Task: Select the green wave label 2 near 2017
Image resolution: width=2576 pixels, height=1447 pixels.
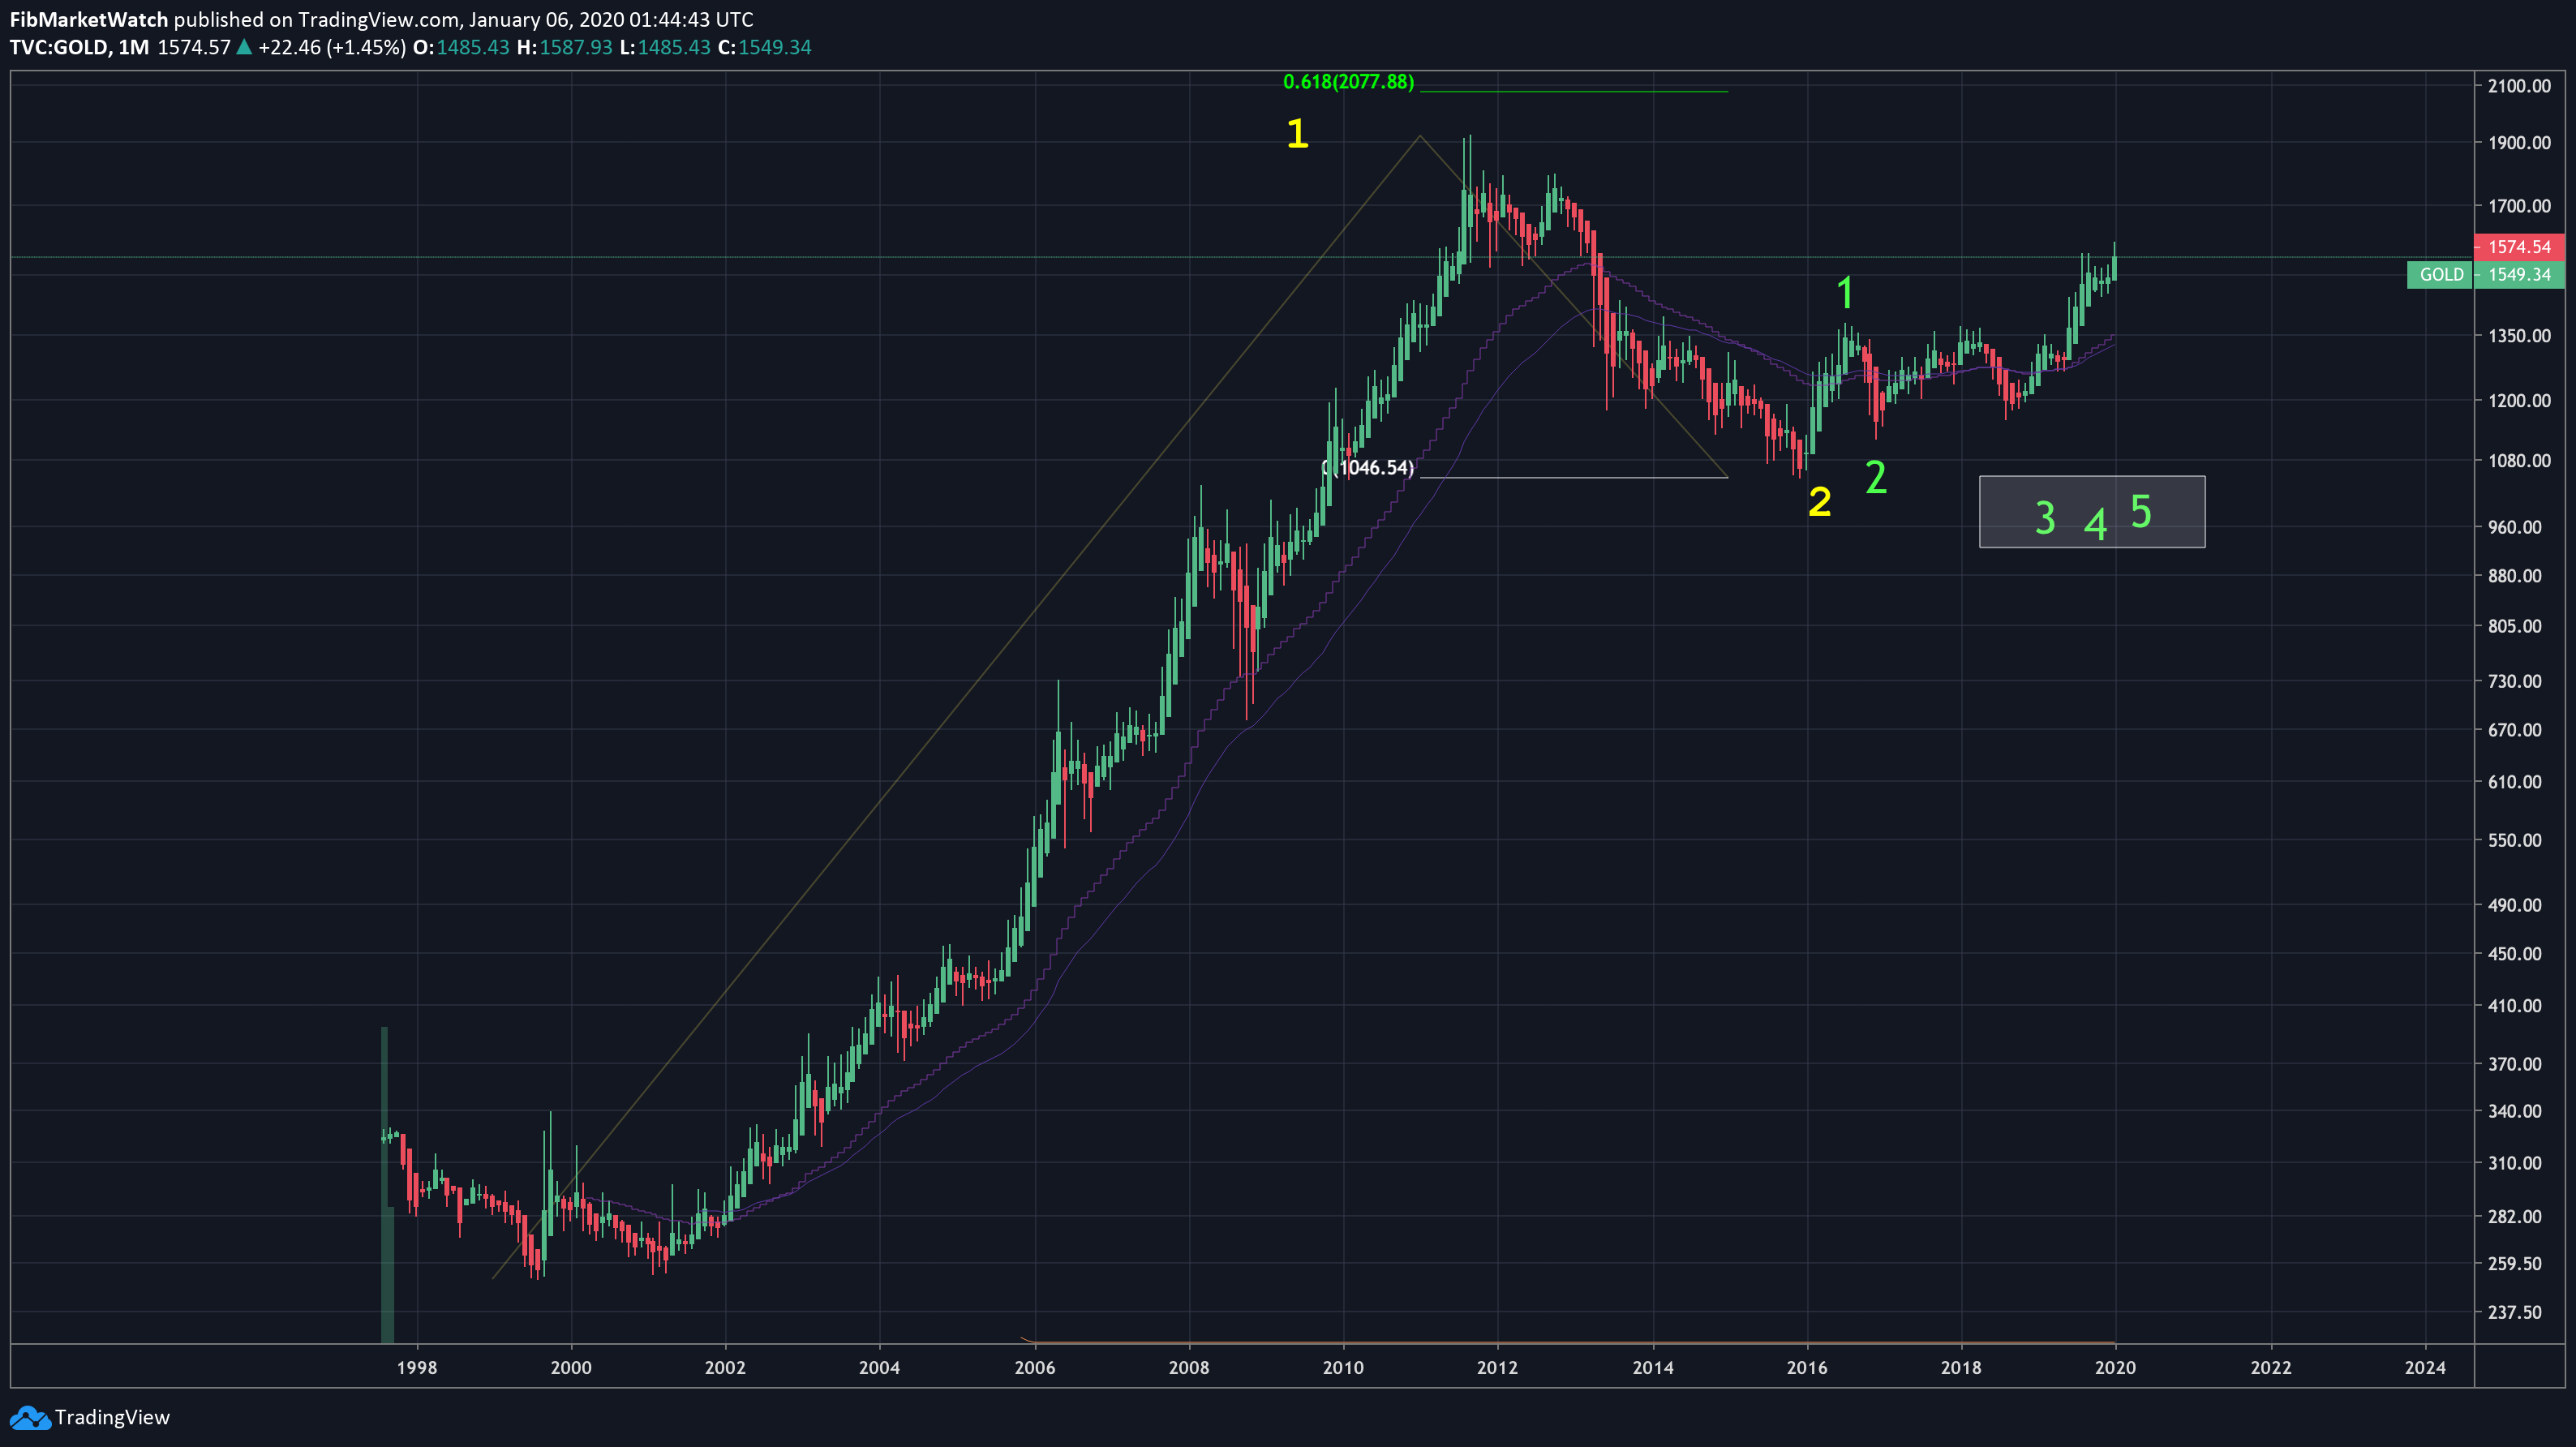Action: tap(1876, 477)
